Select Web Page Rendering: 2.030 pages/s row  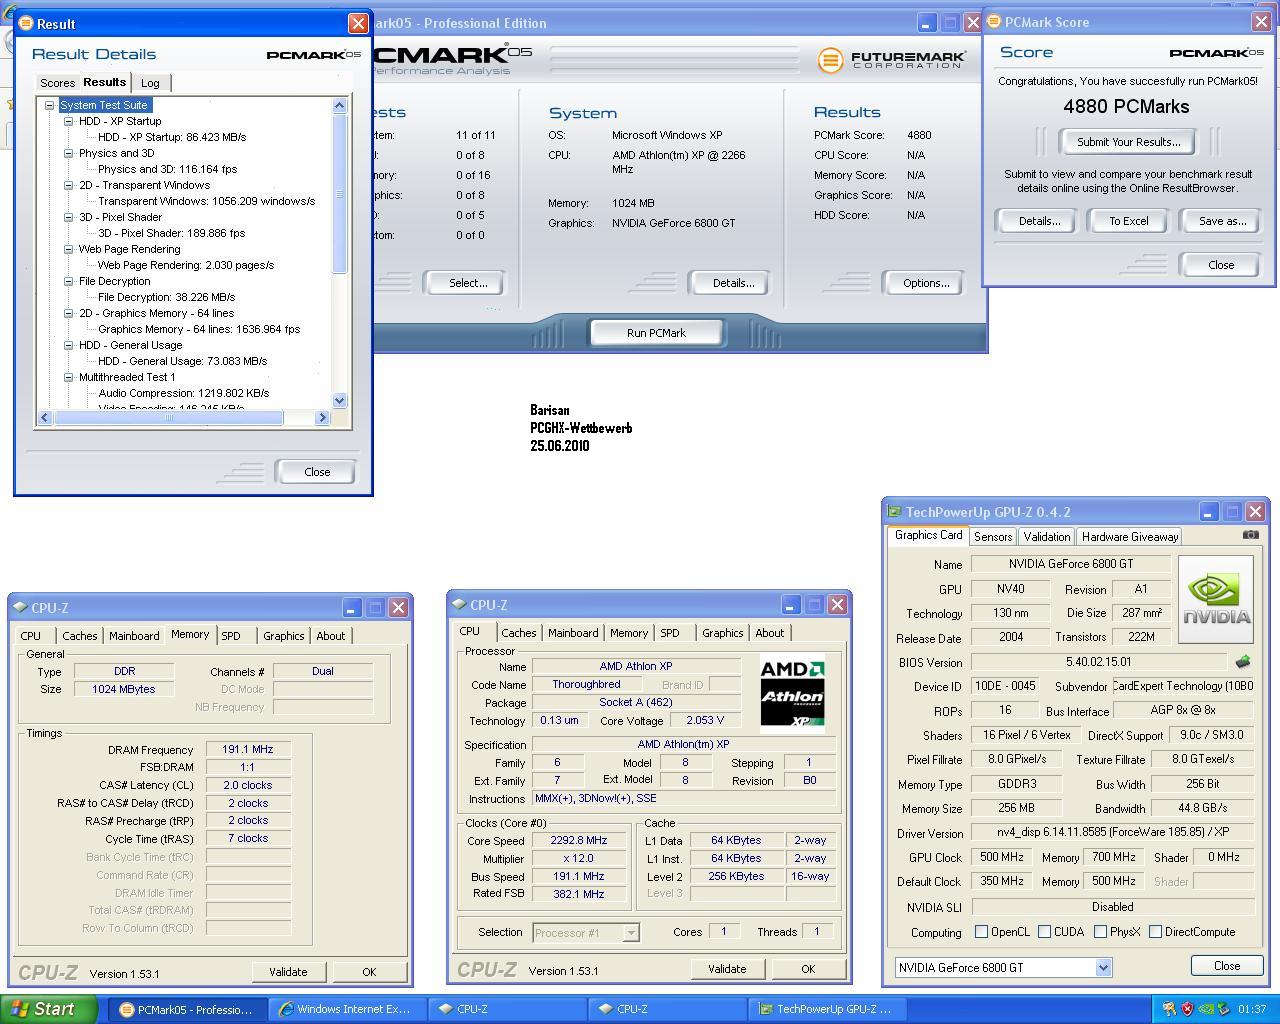[x=186, y=265]
